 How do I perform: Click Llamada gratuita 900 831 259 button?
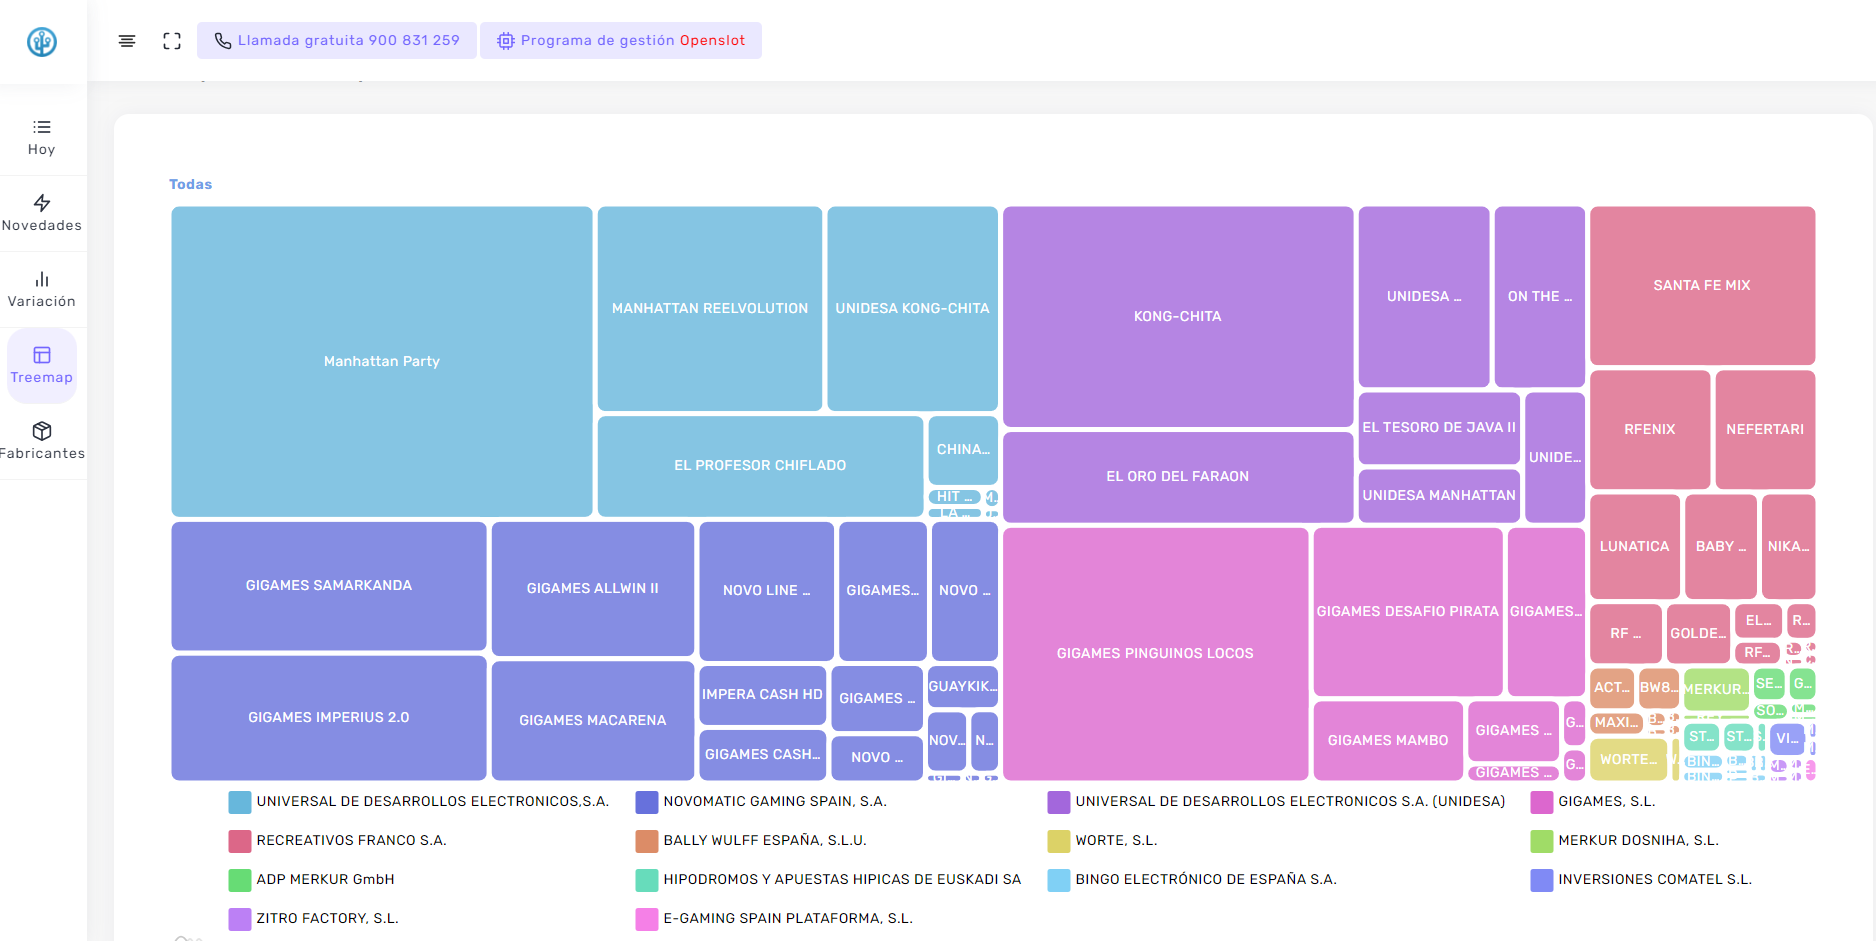(337, 41)
